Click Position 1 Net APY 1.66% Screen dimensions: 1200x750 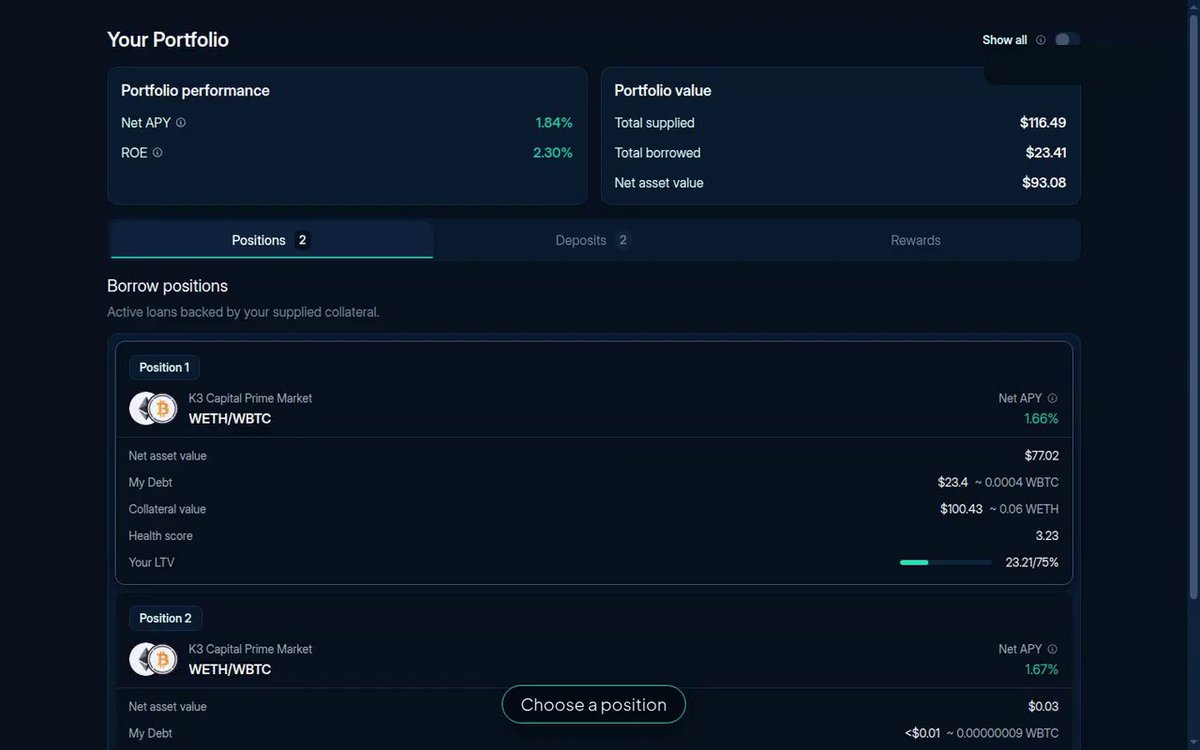pos(1041,418)
